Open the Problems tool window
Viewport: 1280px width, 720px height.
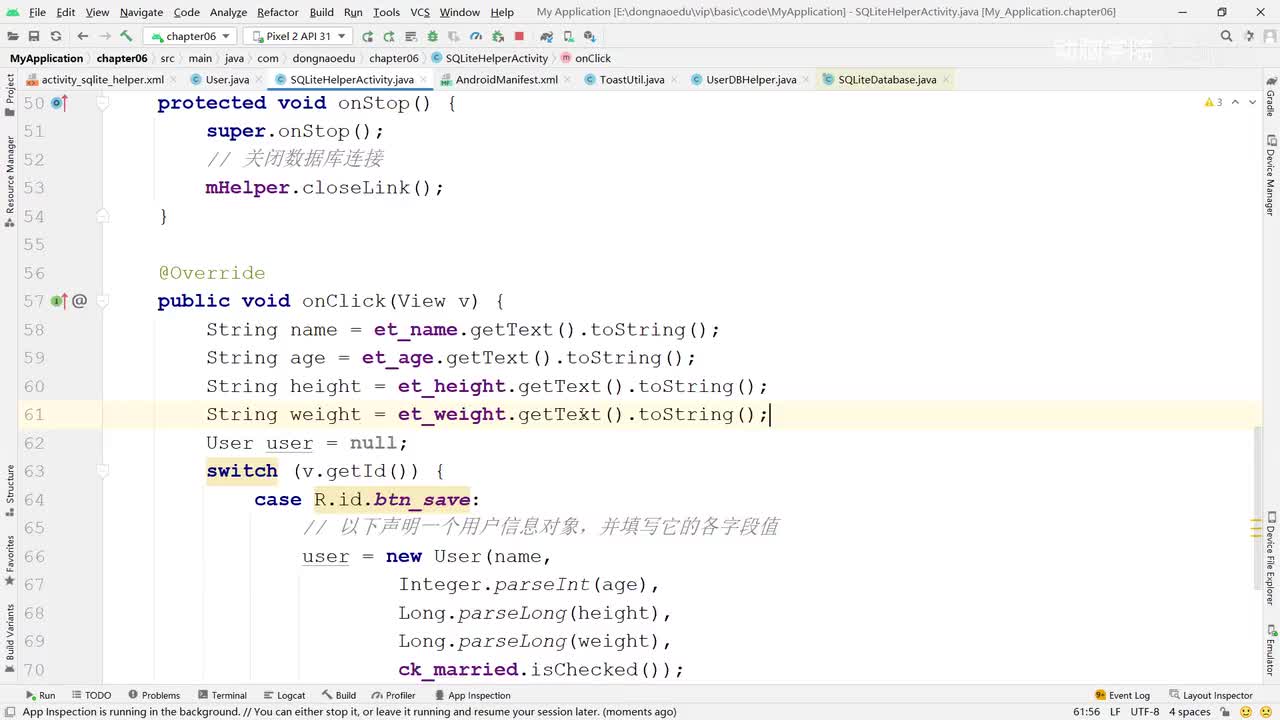(154, 695)
